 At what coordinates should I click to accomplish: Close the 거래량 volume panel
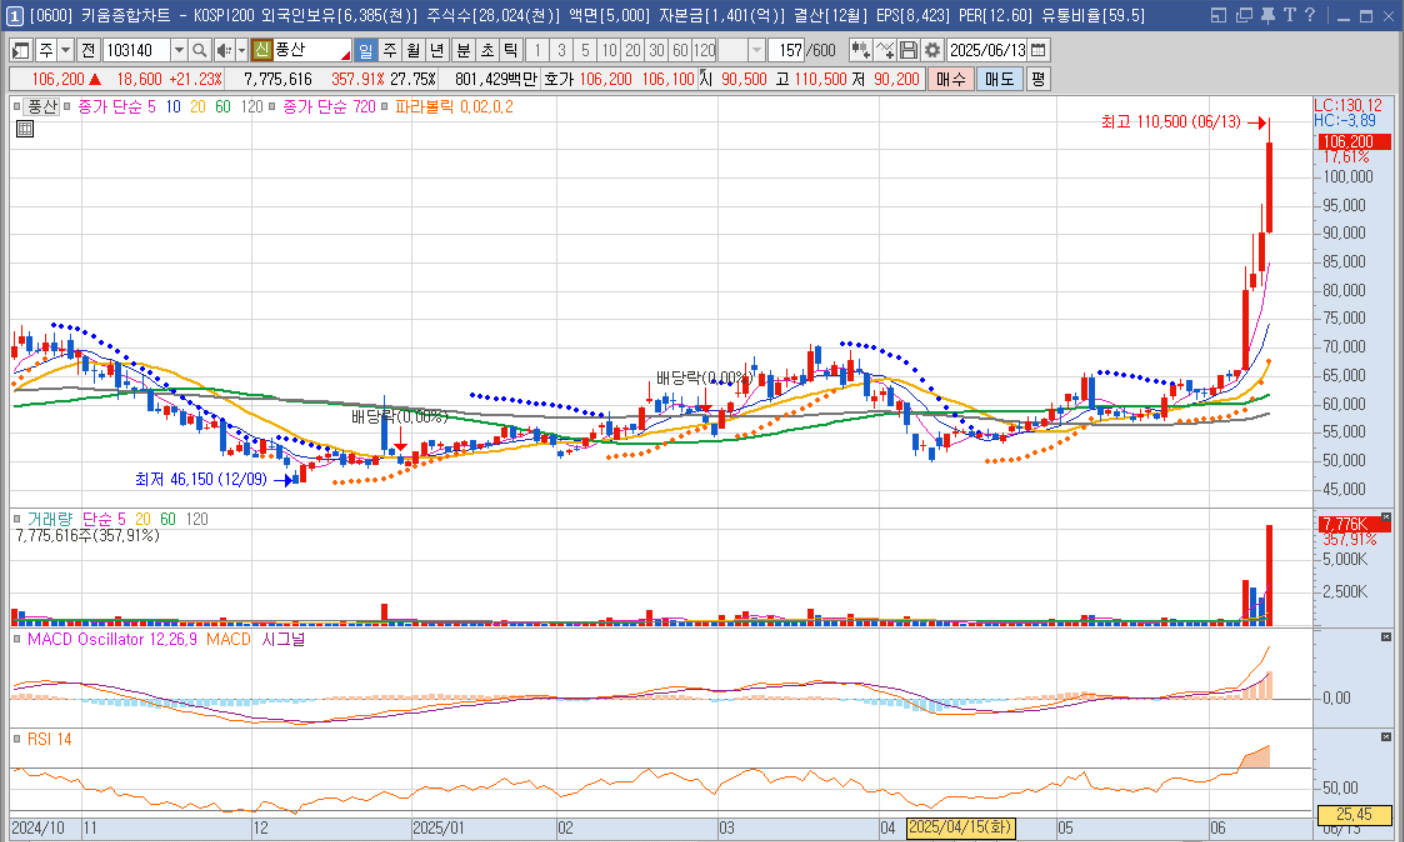[1386, 517]
